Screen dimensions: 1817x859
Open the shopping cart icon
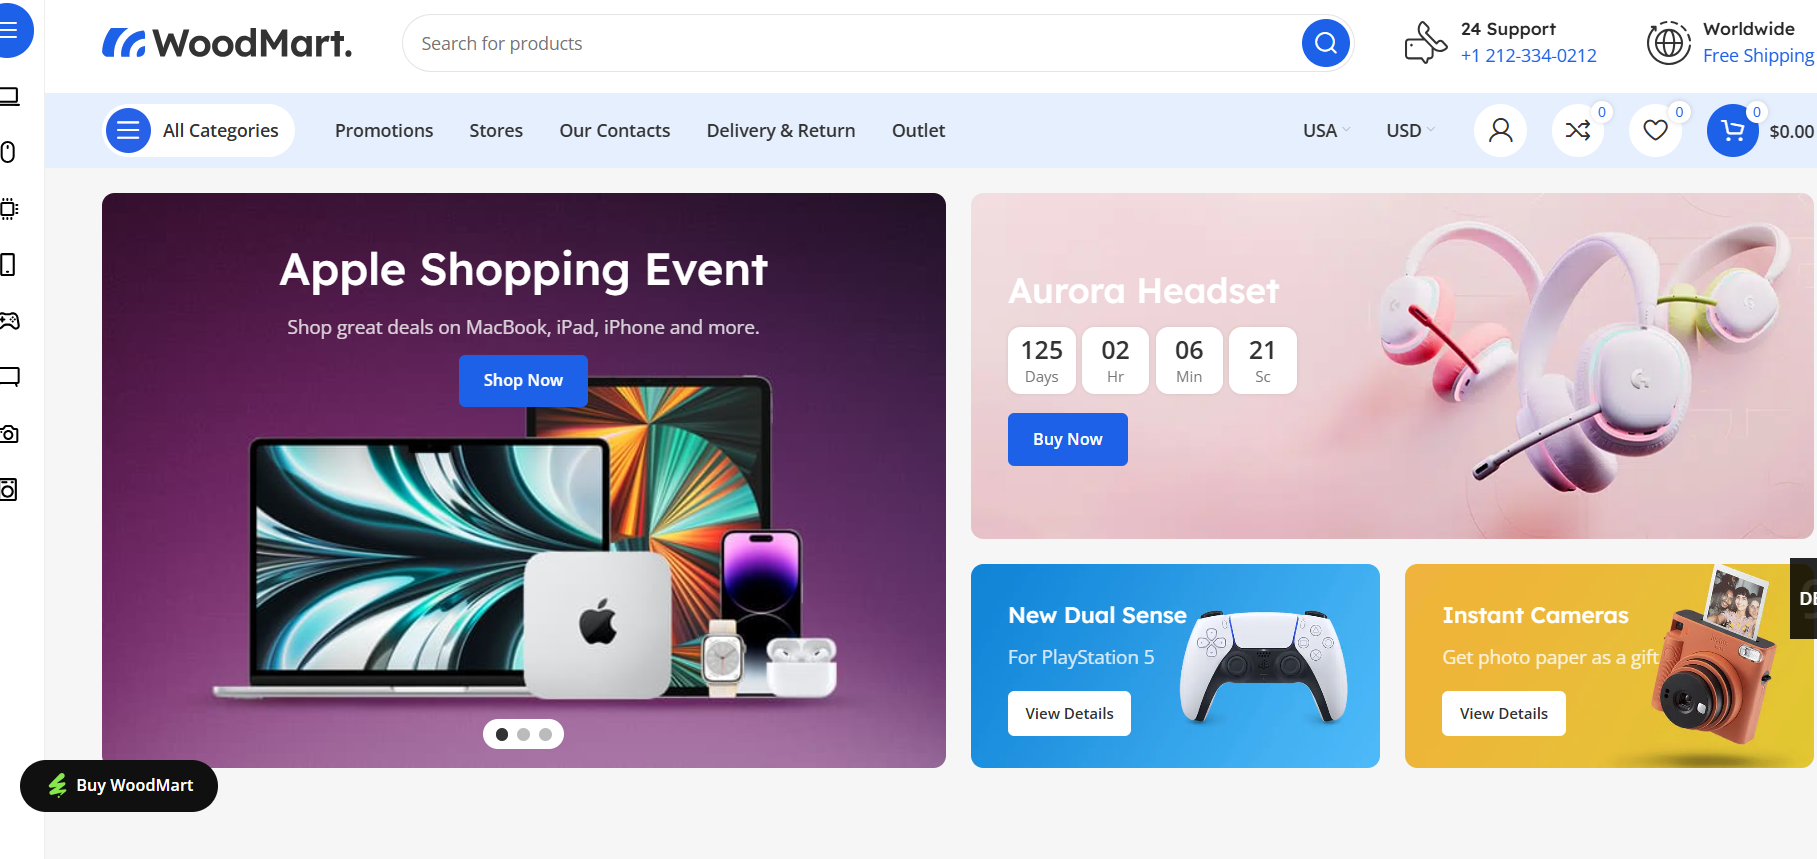[1733, 130]
